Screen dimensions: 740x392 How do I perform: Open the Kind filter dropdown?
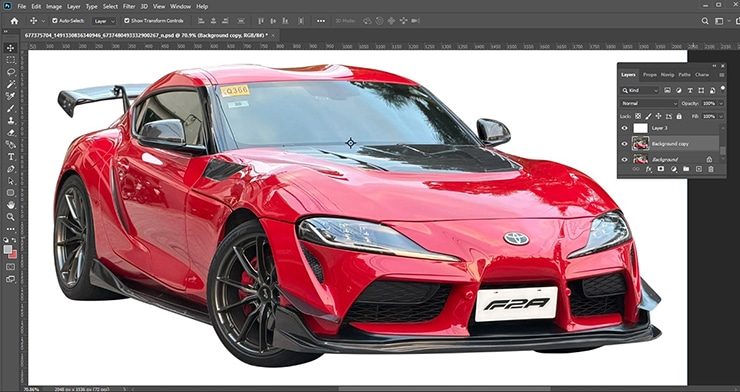pos(640,90)
